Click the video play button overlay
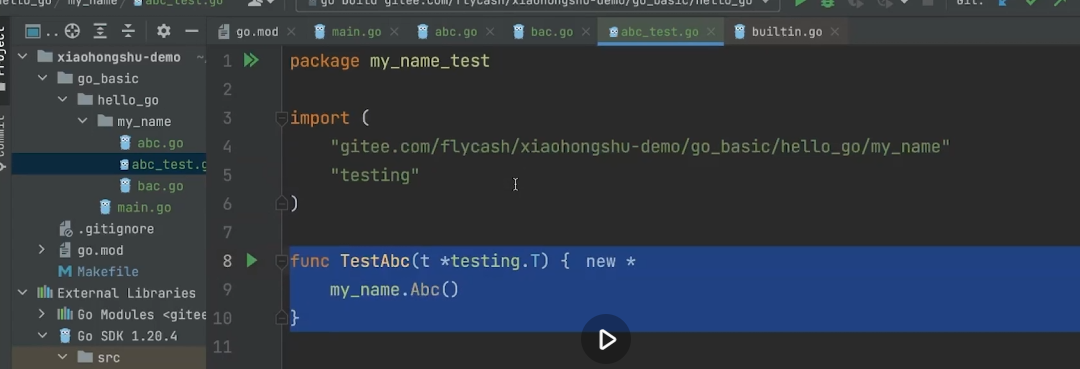Image resolution: width=1080 pixels, height=369 pixels. 605,339
